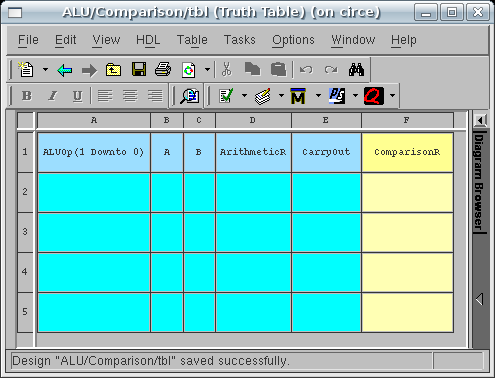Open the View menu
Image resolution: width=495 pixels, height=378 pixels.
[x=106, y=40]
